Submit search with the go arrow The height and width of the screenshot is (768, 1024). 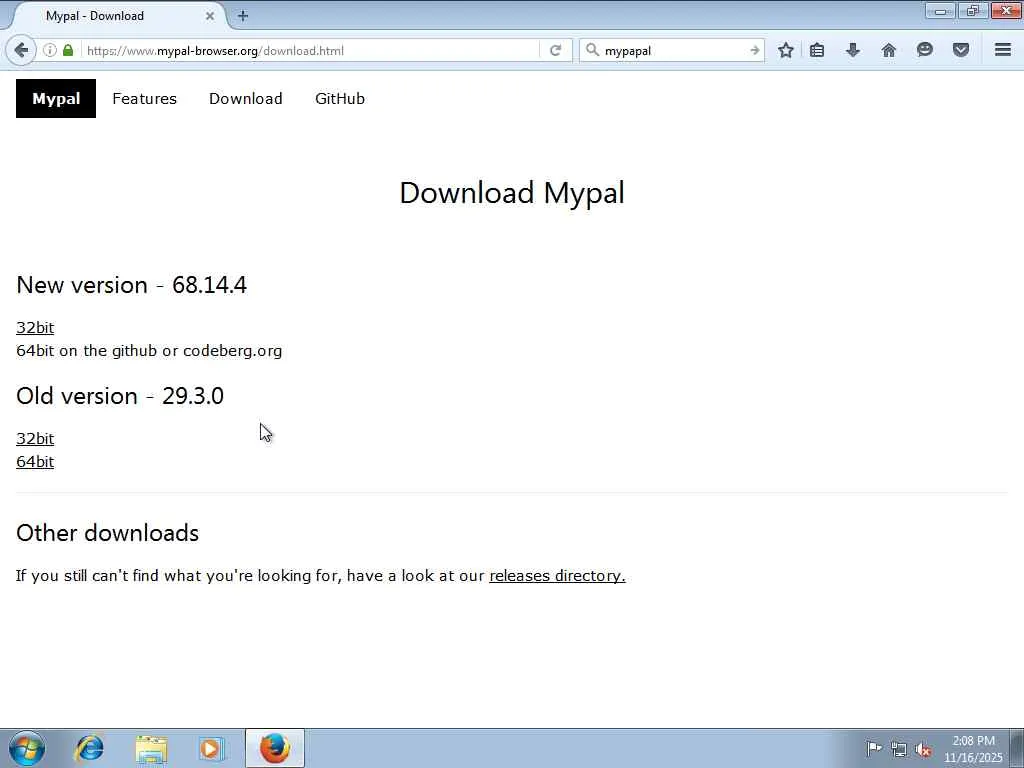(754, 50)
